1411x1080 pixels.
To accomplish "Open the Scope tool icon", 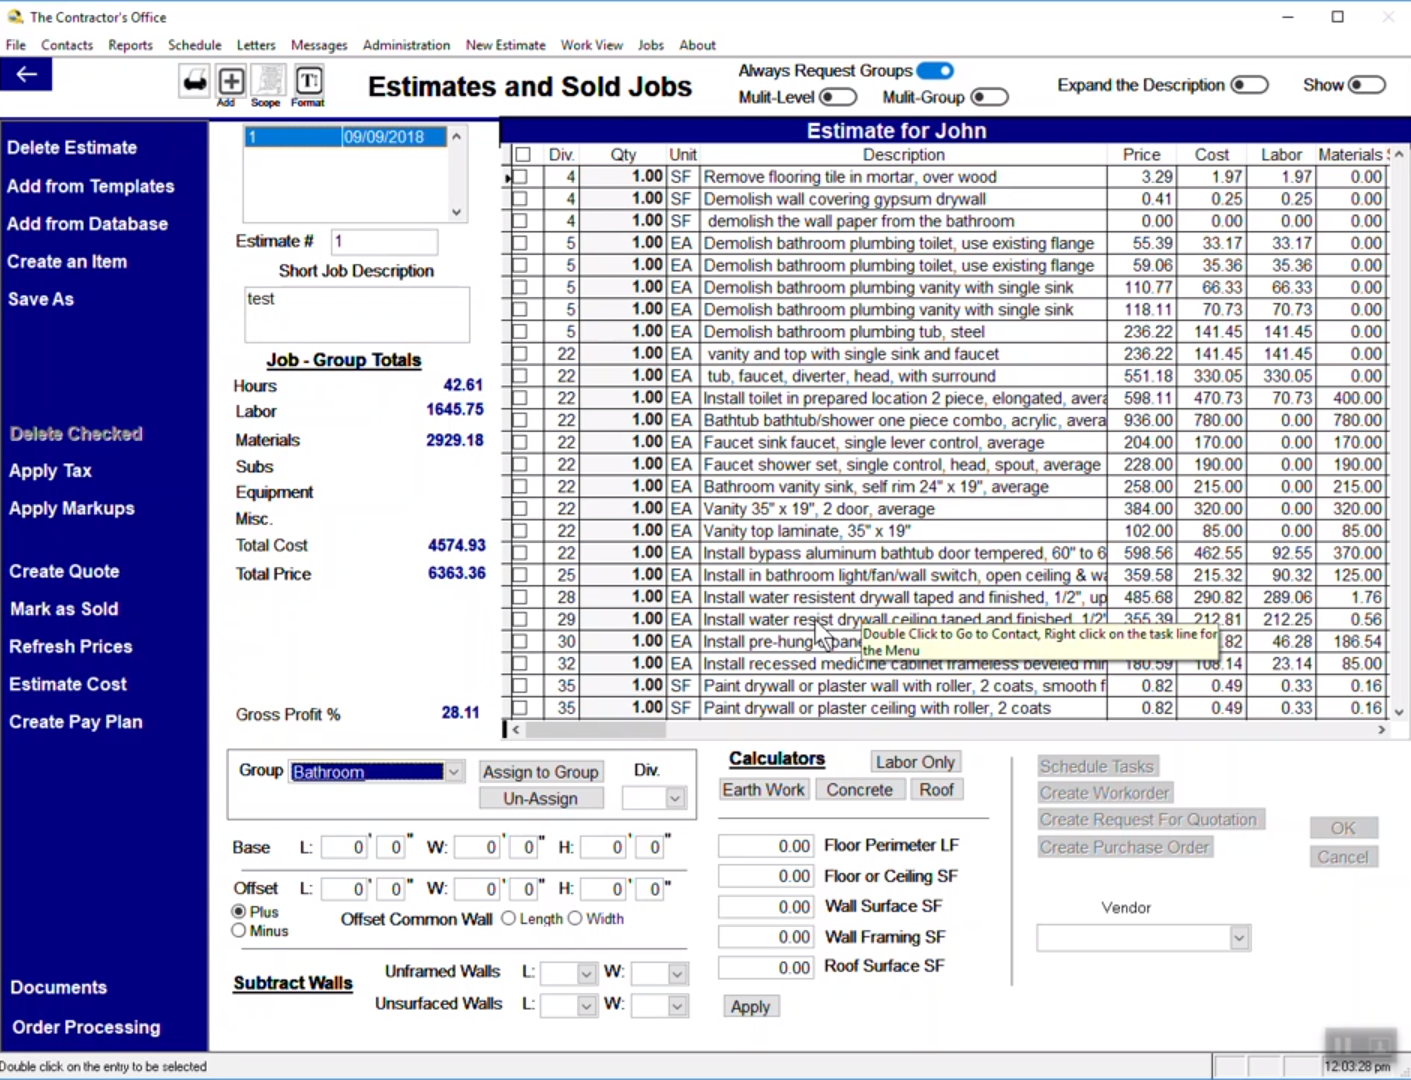I will [266, 81].
